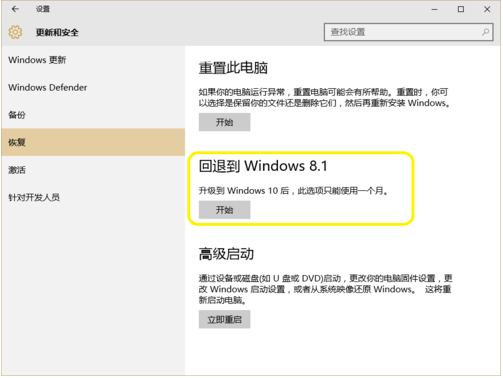Click 开始 under 回退到 Windows 8.1
The width and height of the screenshot is (503, 378).
(x=224, y=210)
